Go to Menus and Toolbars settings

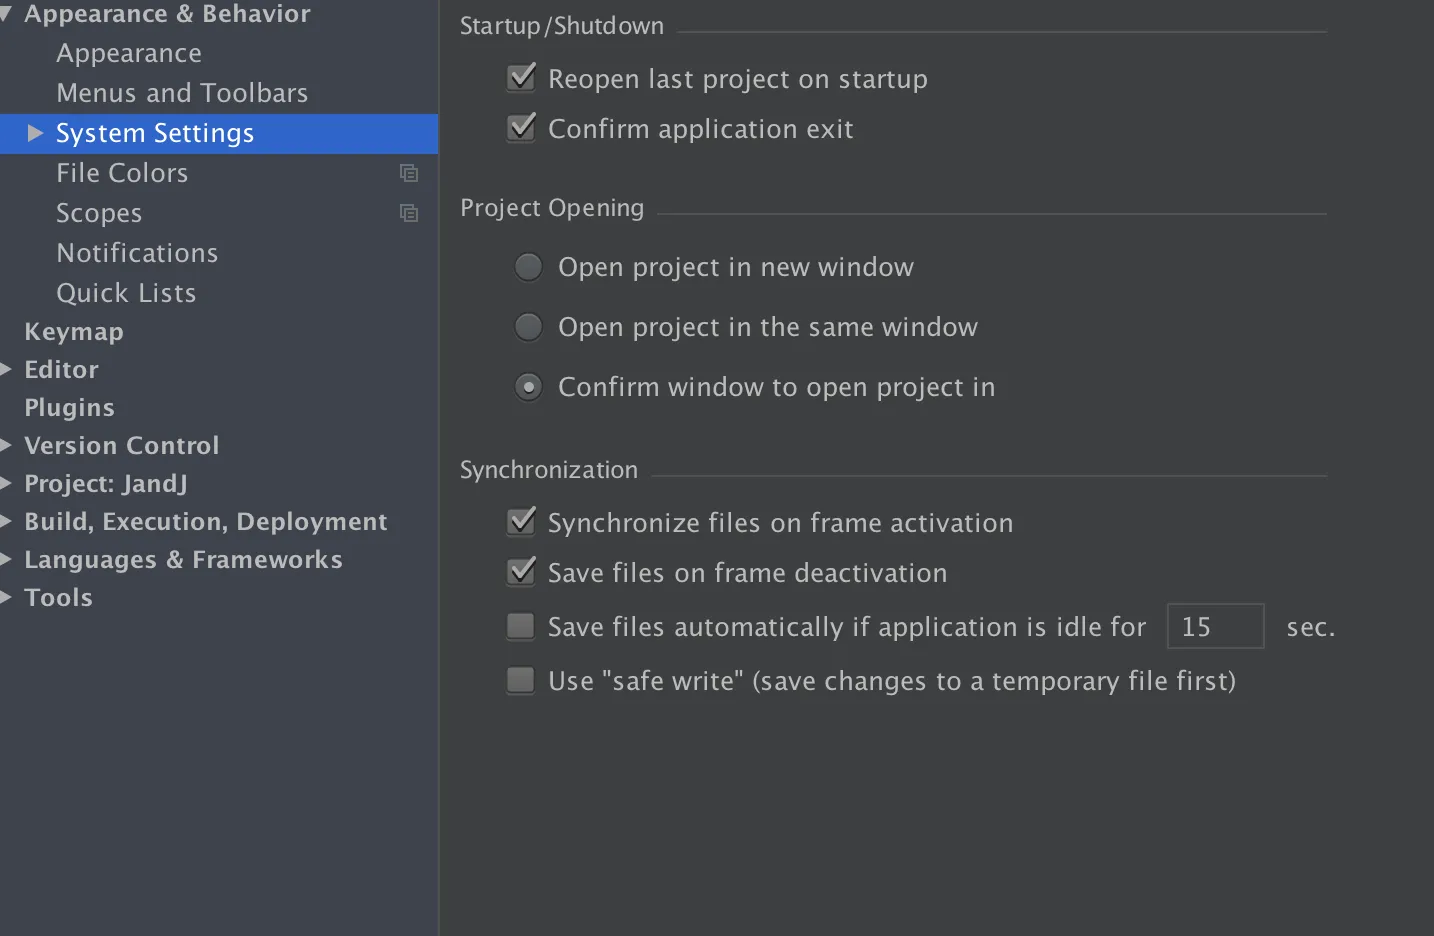coord(182,93)
